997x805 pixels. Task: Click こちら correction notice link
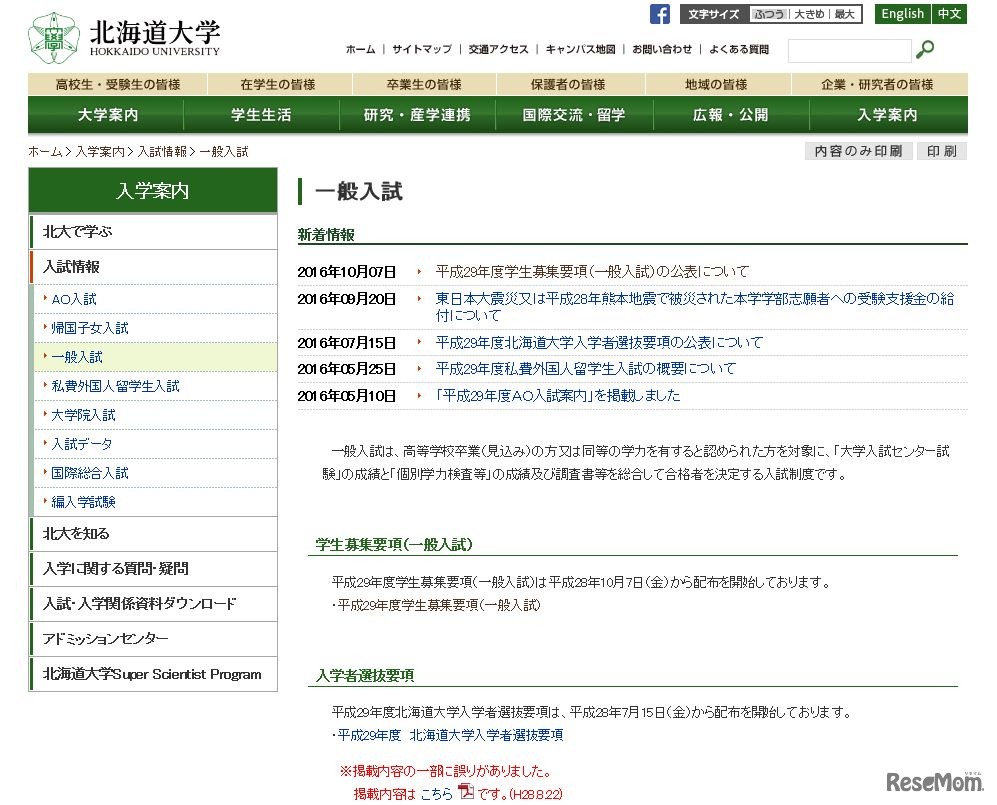coord(436,794)
